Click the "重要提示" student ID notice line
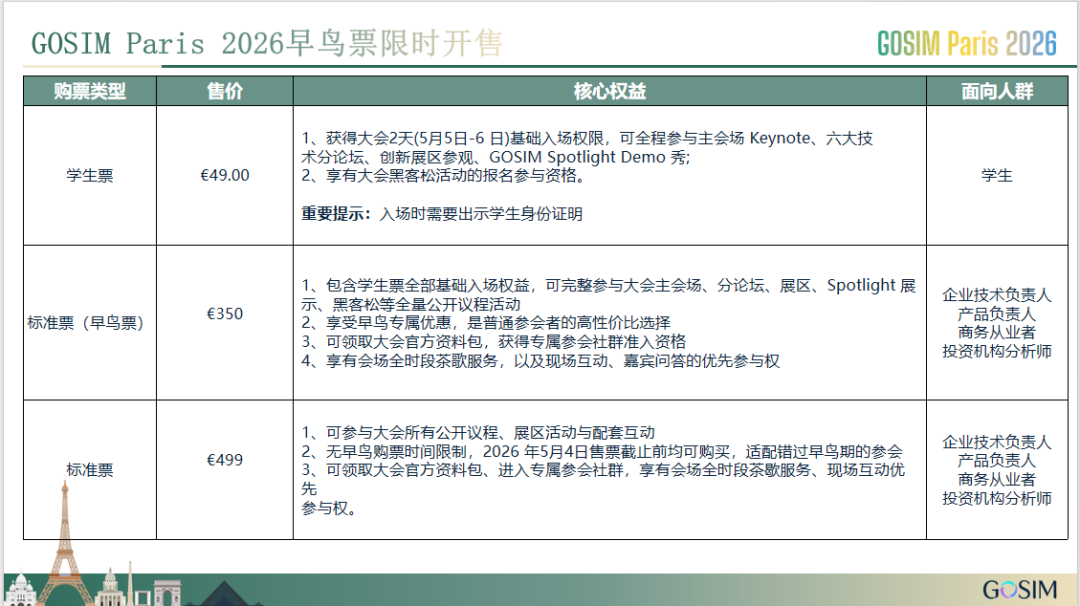This screenshot has width=1080, height=606. pyautogui.click(x=442, y=214)
